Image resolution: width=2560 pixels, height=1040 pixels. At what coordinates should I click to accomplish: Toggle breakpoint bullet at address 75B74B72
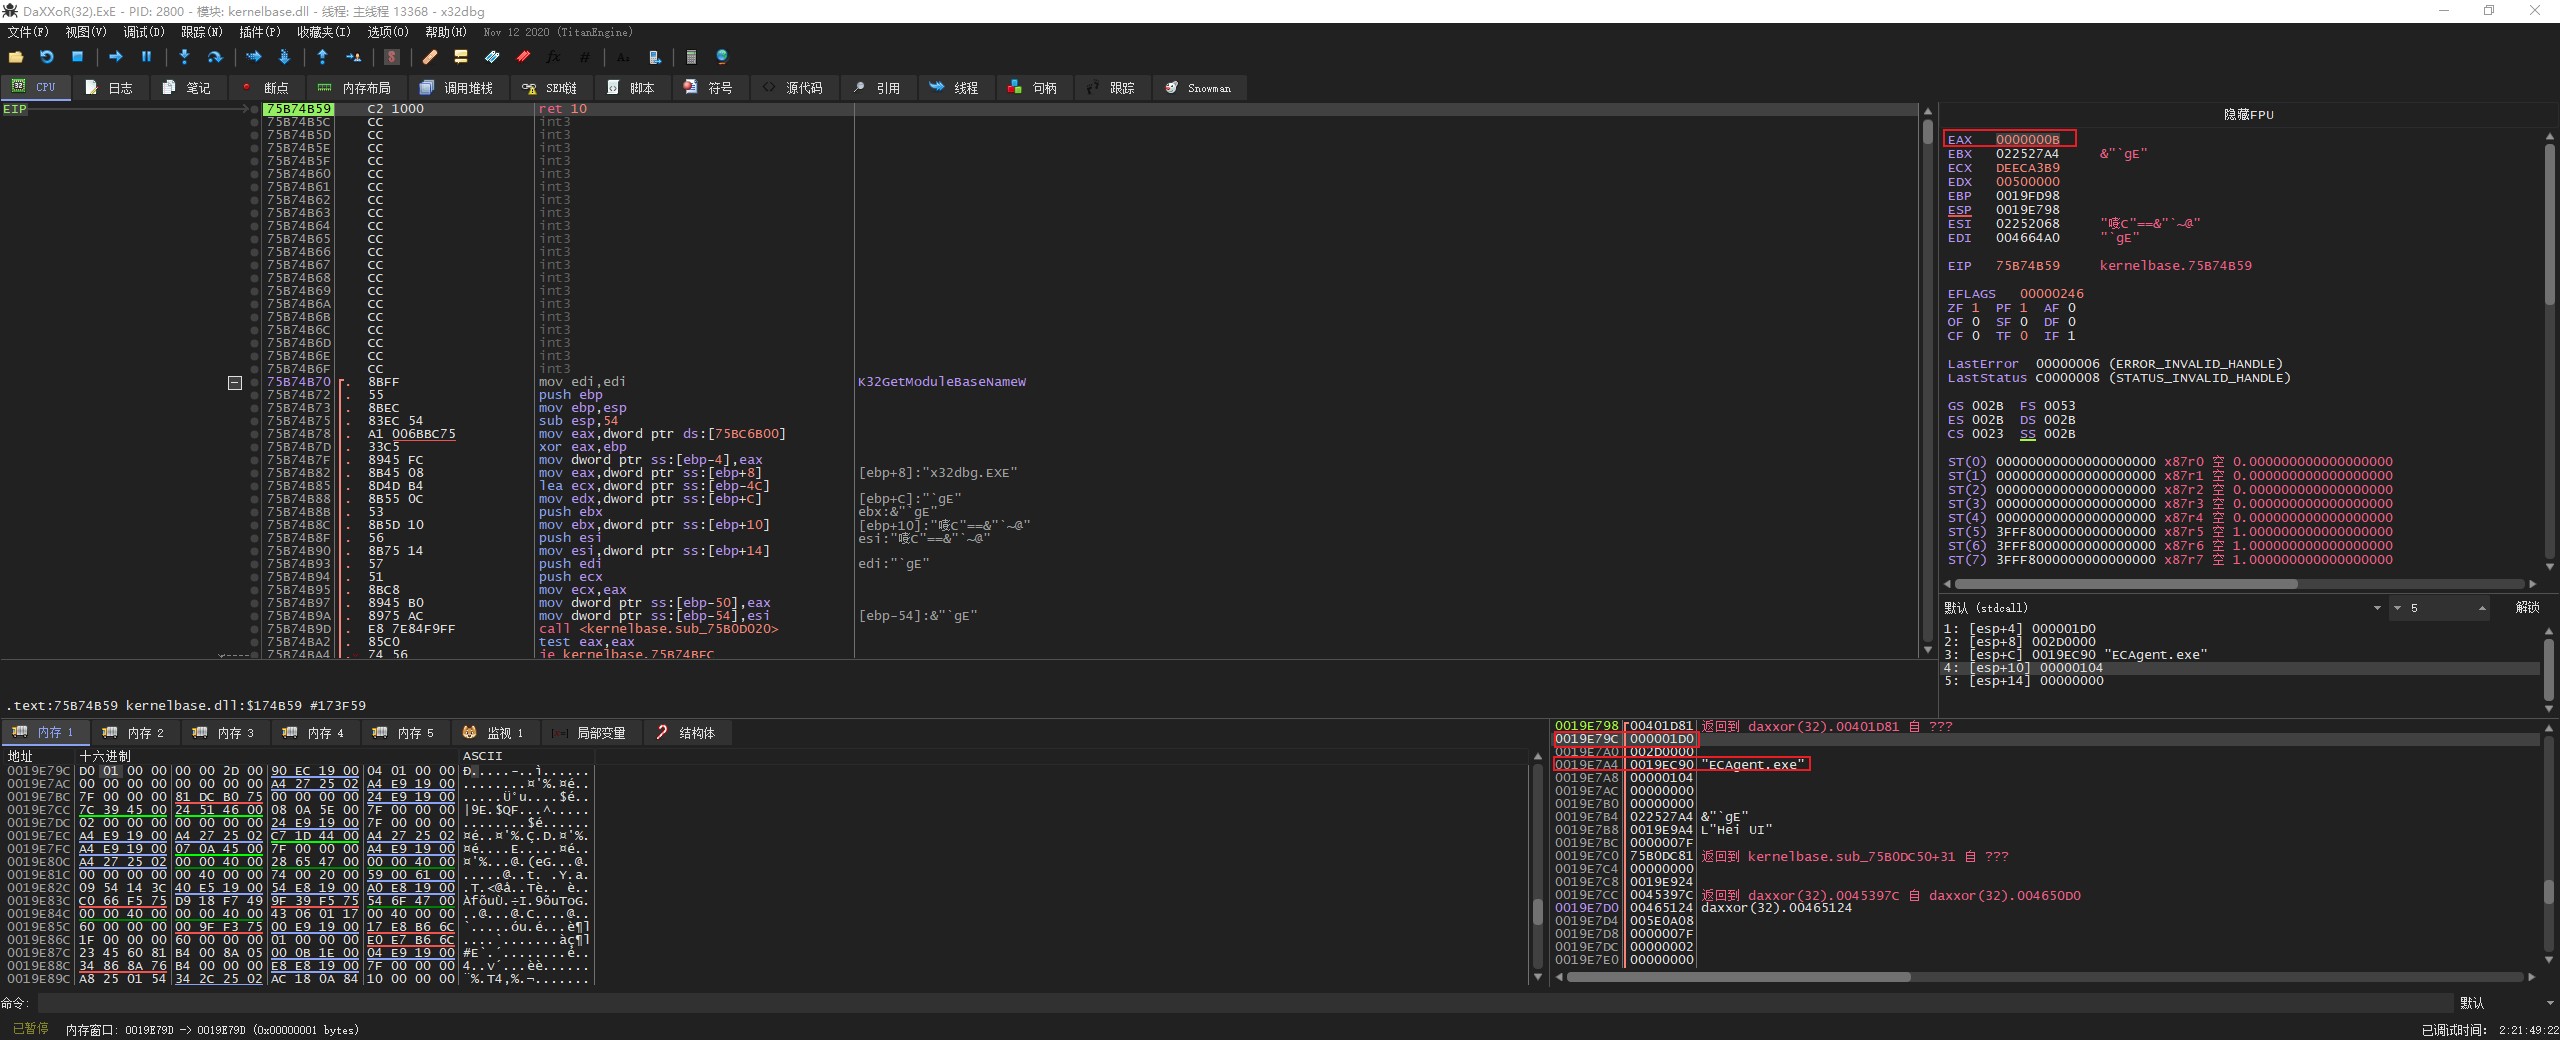[x=255, y=395]
